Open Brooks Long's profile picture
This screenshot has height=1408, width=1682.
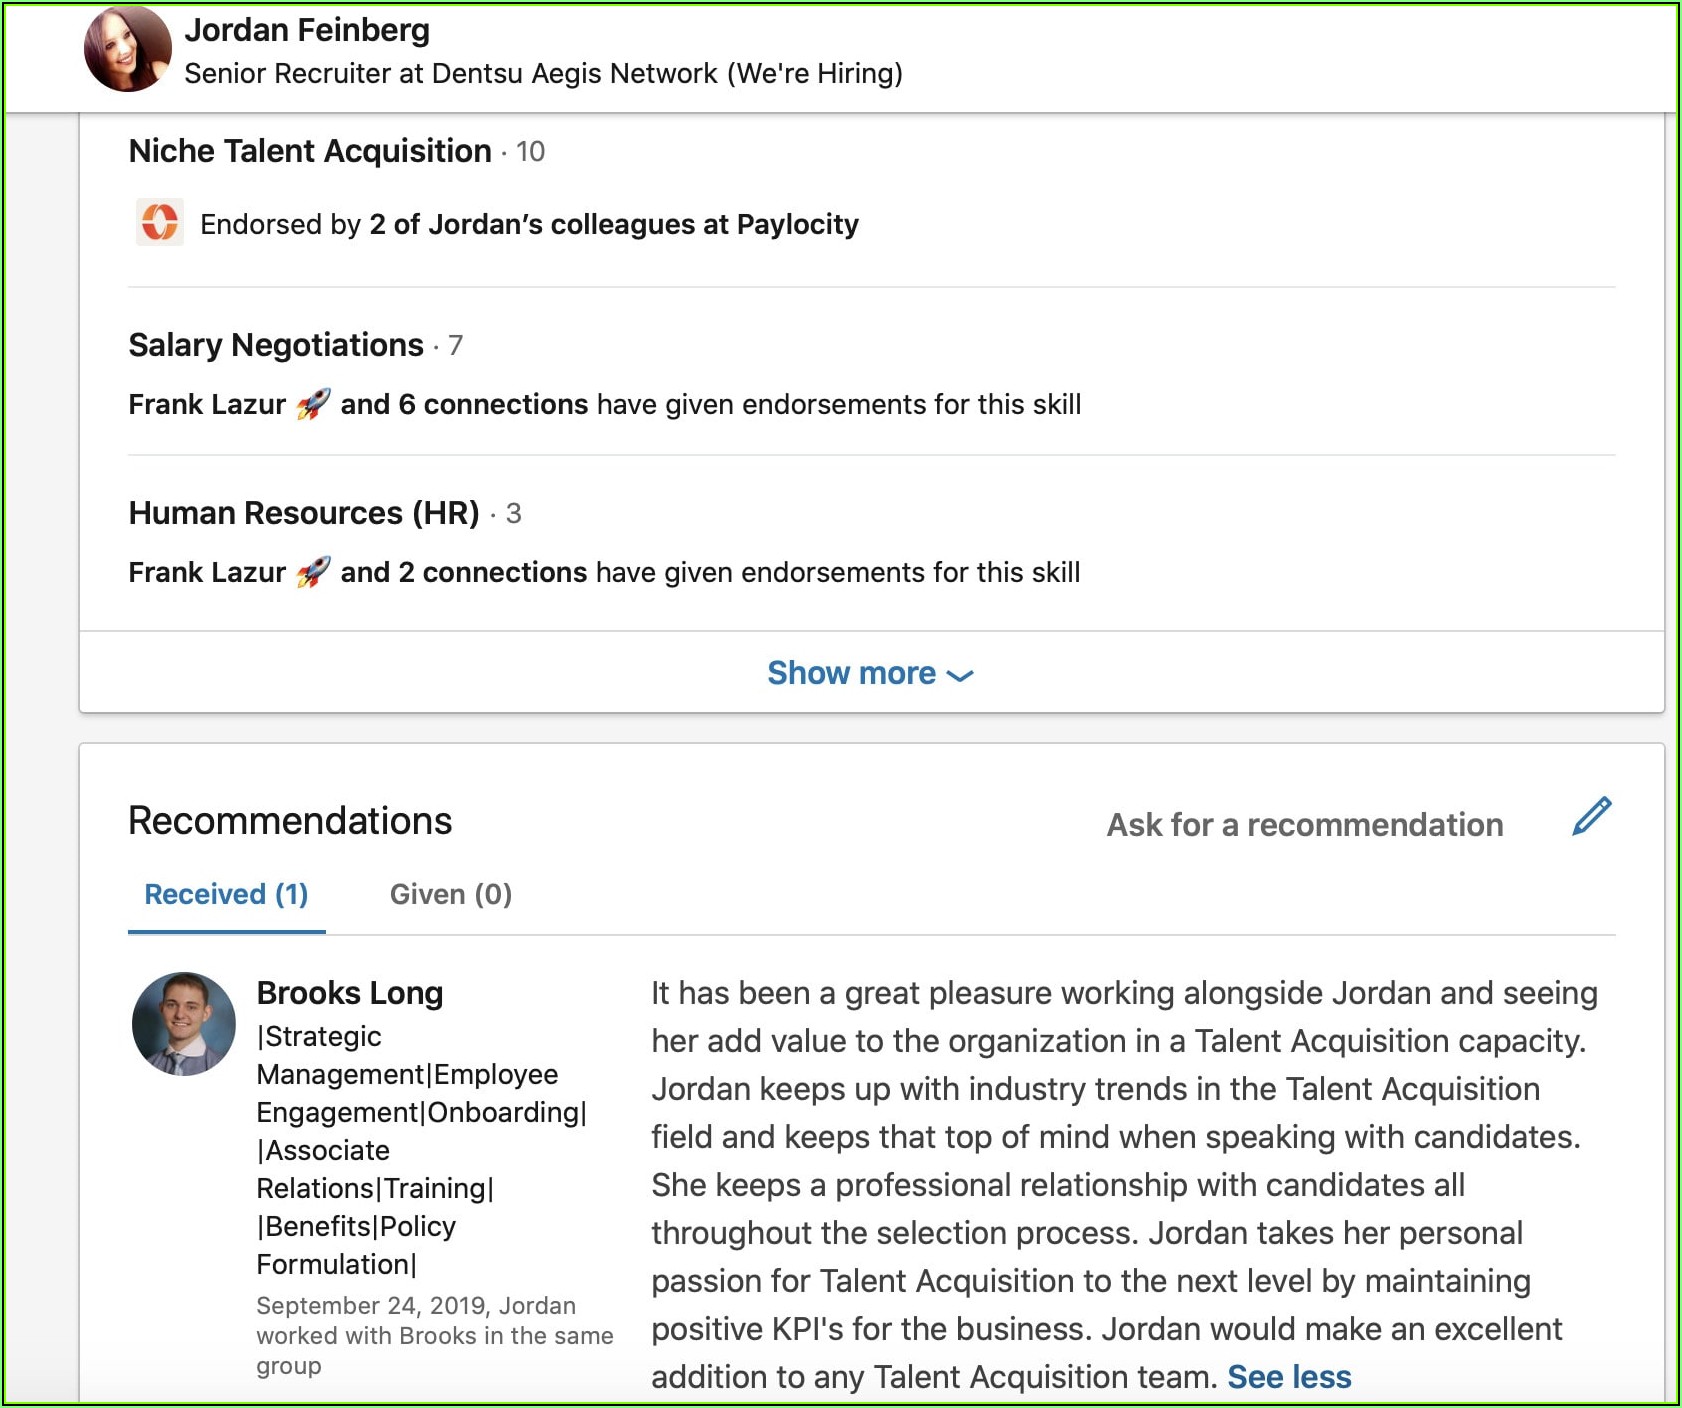(184, 1024)
